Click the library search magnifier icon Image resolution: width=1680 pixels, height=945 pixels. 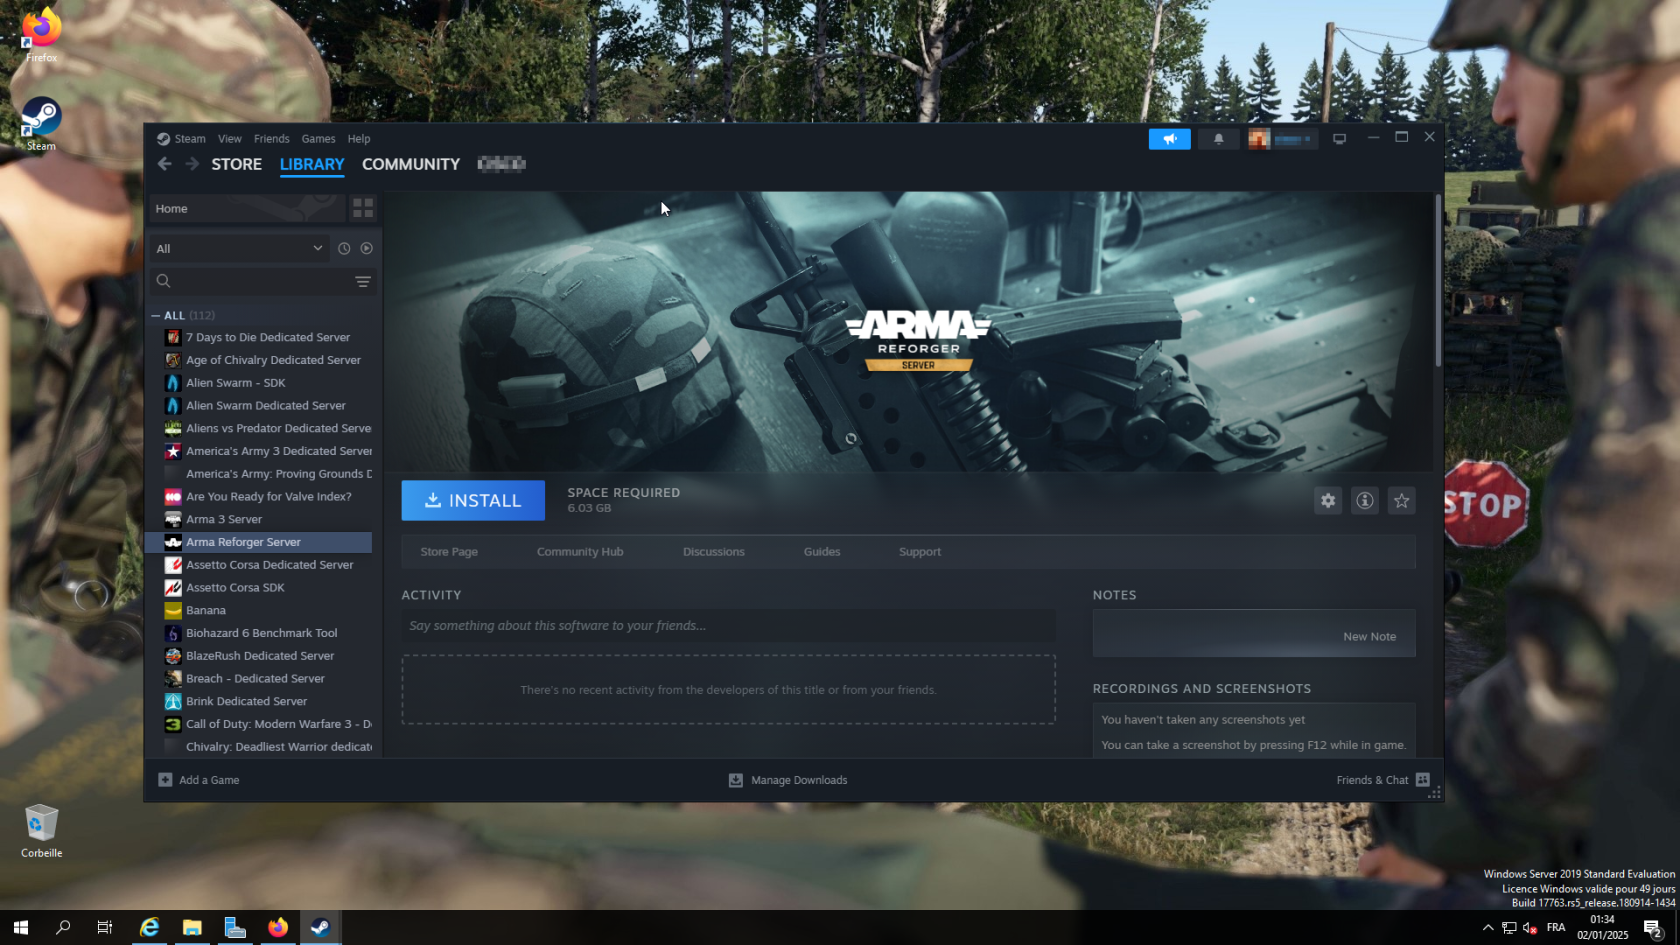click(164, 281)
